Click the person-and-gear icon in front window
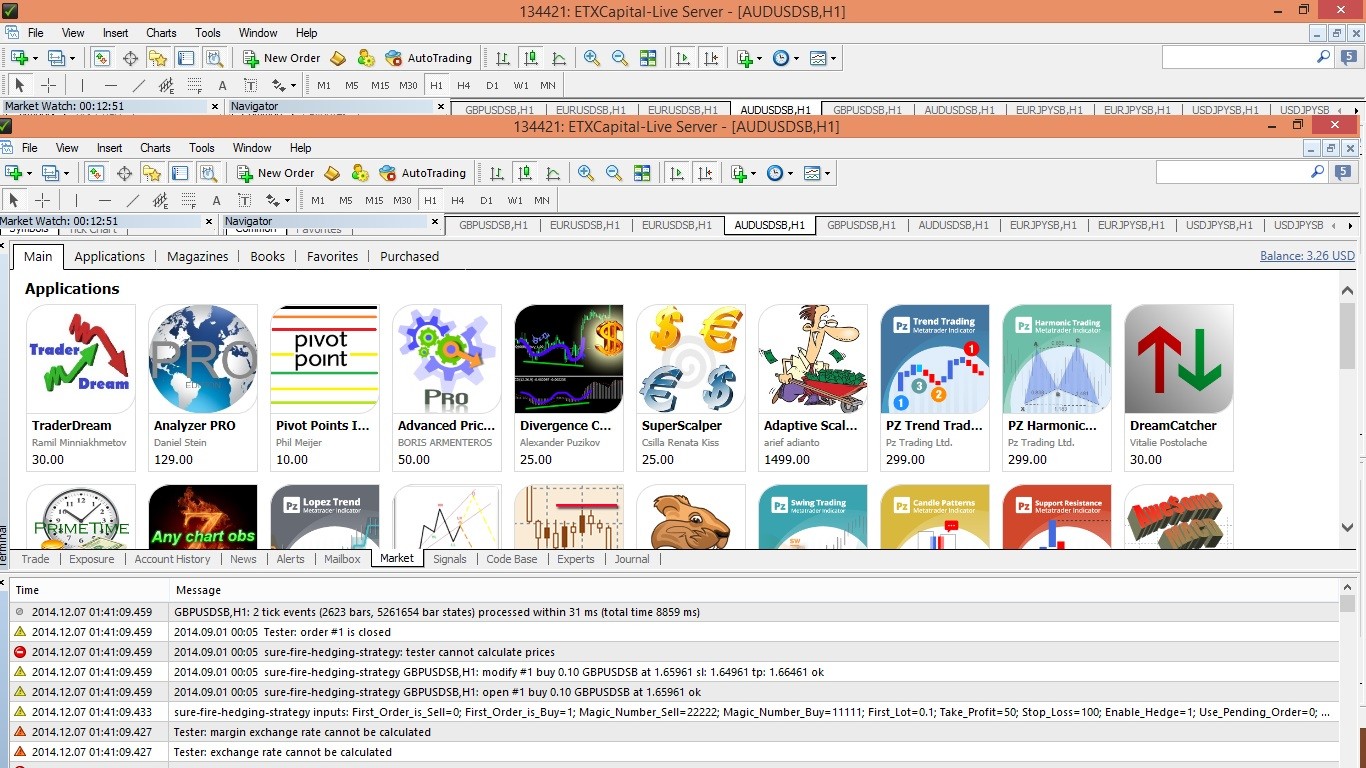 (x=360, y=173)
